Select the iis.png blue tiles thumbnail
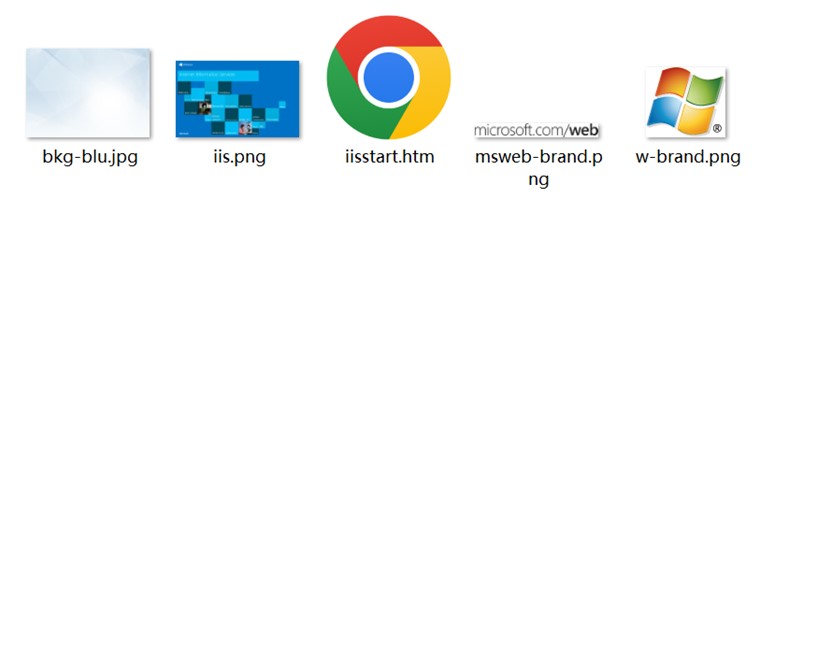The image size is (831, 653). coord(238,99)
